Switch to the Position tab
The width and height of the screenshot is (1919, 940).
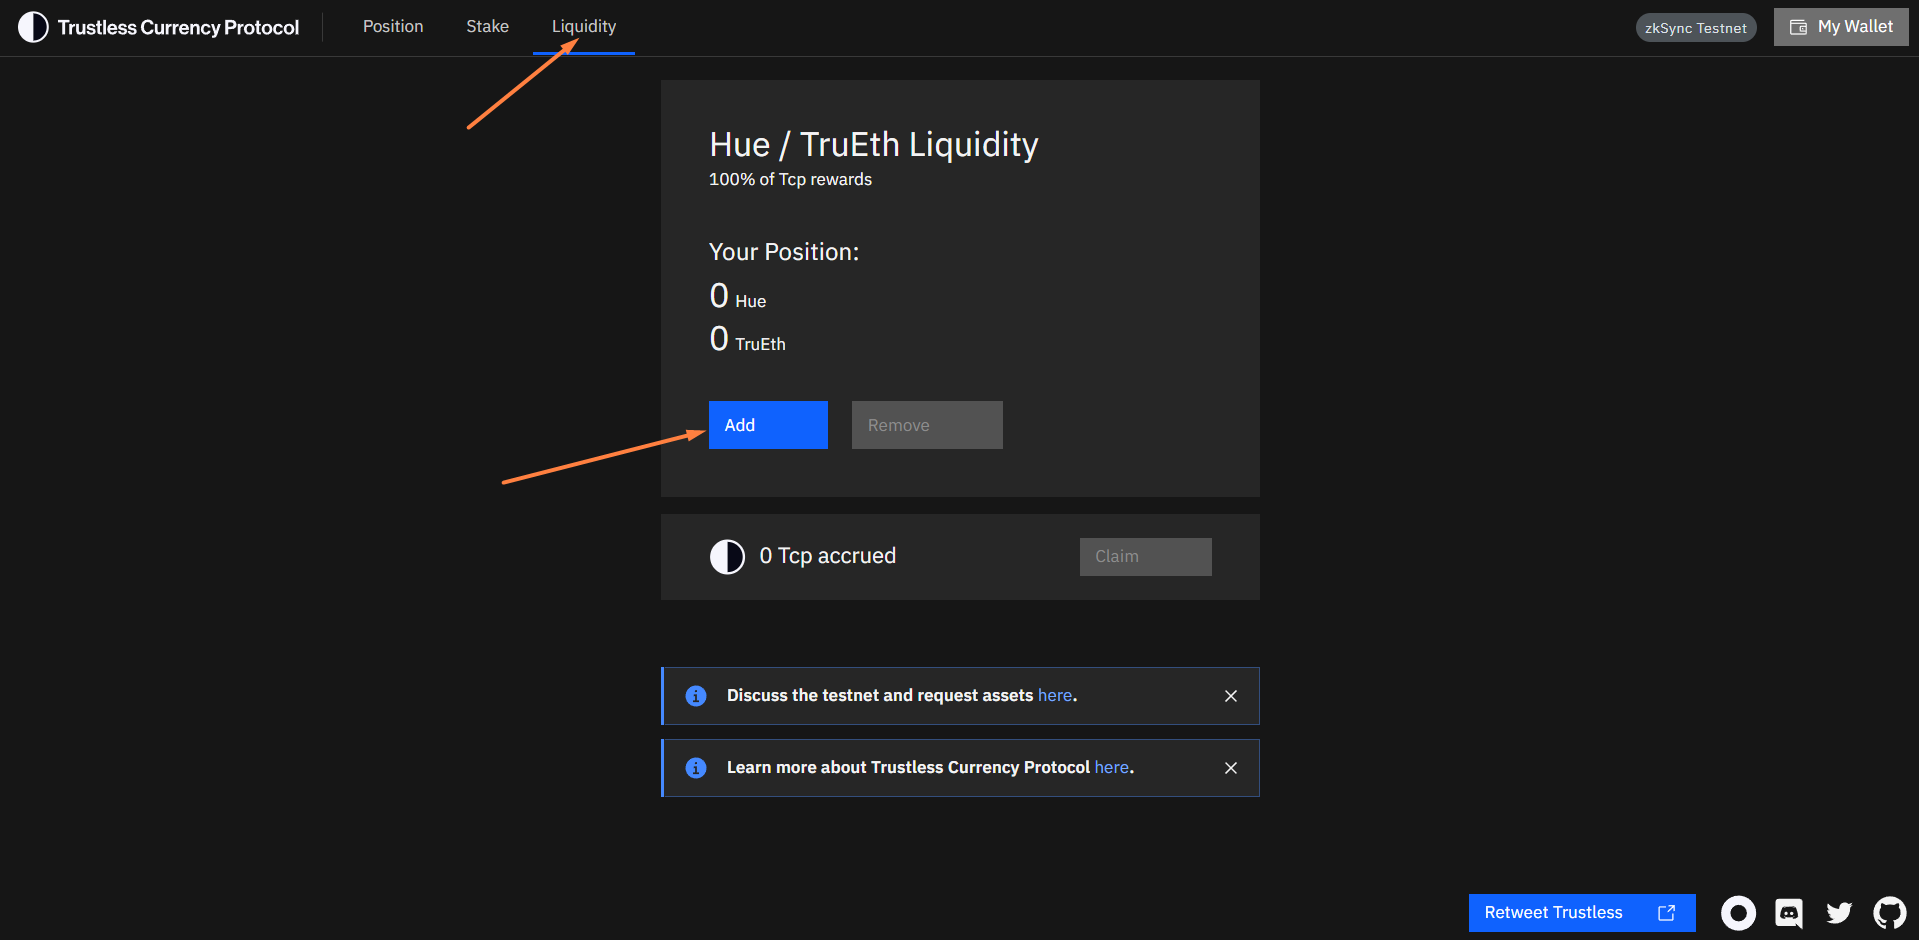click(393, 27)
